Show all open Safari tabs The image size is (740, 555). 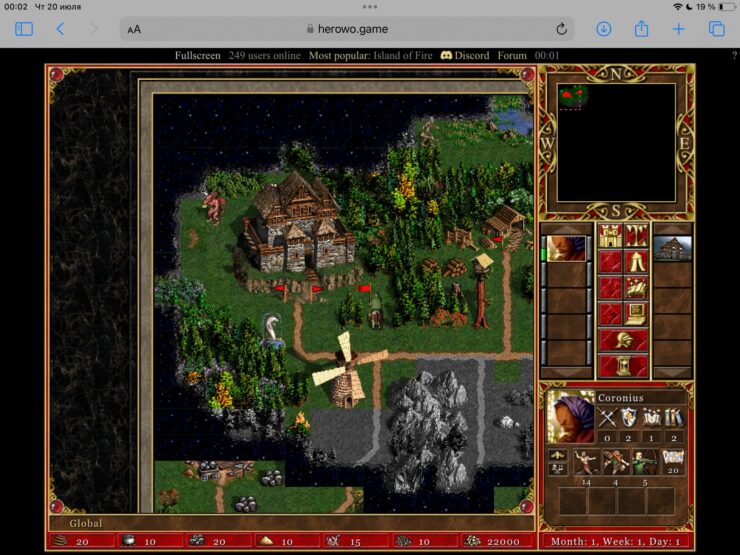(716, 29)
